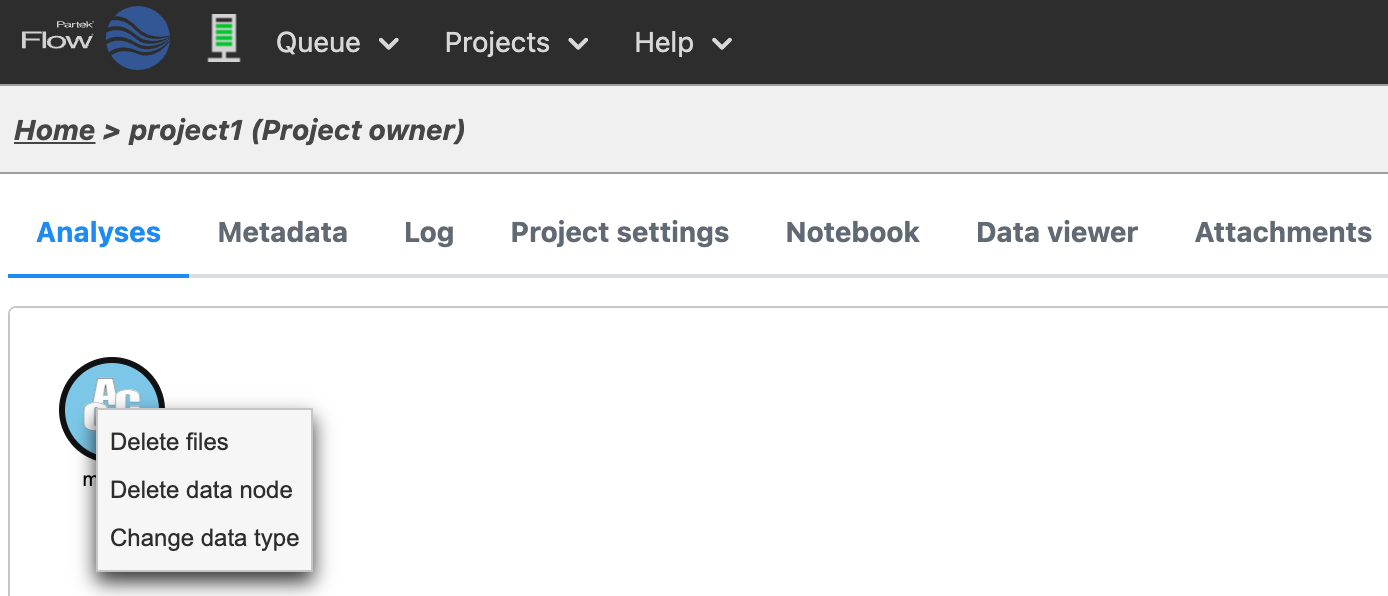
Task: Switch to the Metadata tab
Action: pyautogui.click(x=282, y=232)
